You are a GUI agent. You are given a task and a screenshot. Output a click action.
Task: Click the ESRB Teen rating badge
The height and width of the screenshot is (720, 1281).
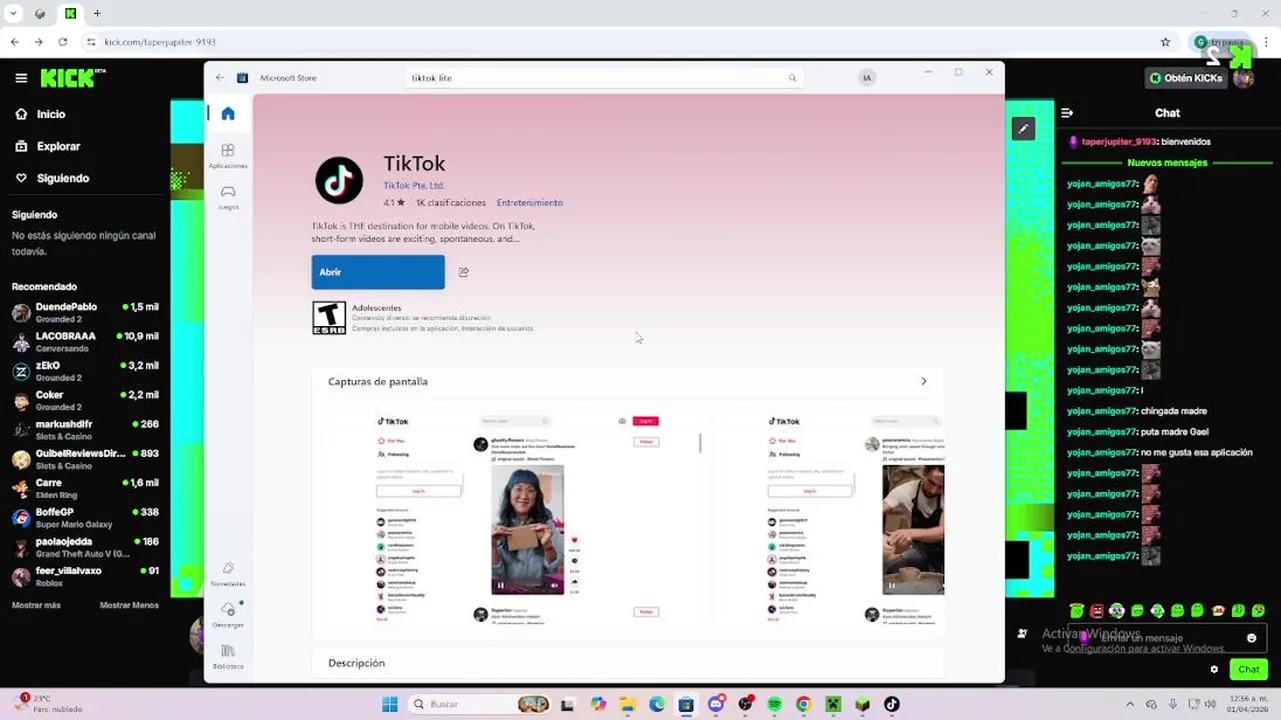coord(329,318)
